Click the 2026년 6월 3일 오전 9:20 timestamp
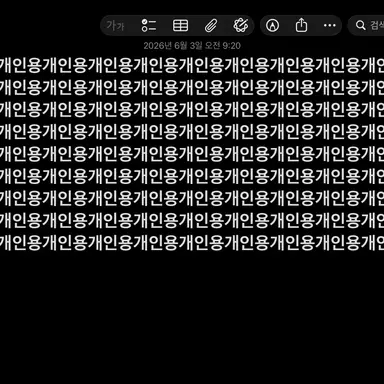The width and height of the screenshot is (384, 384). 192,46
